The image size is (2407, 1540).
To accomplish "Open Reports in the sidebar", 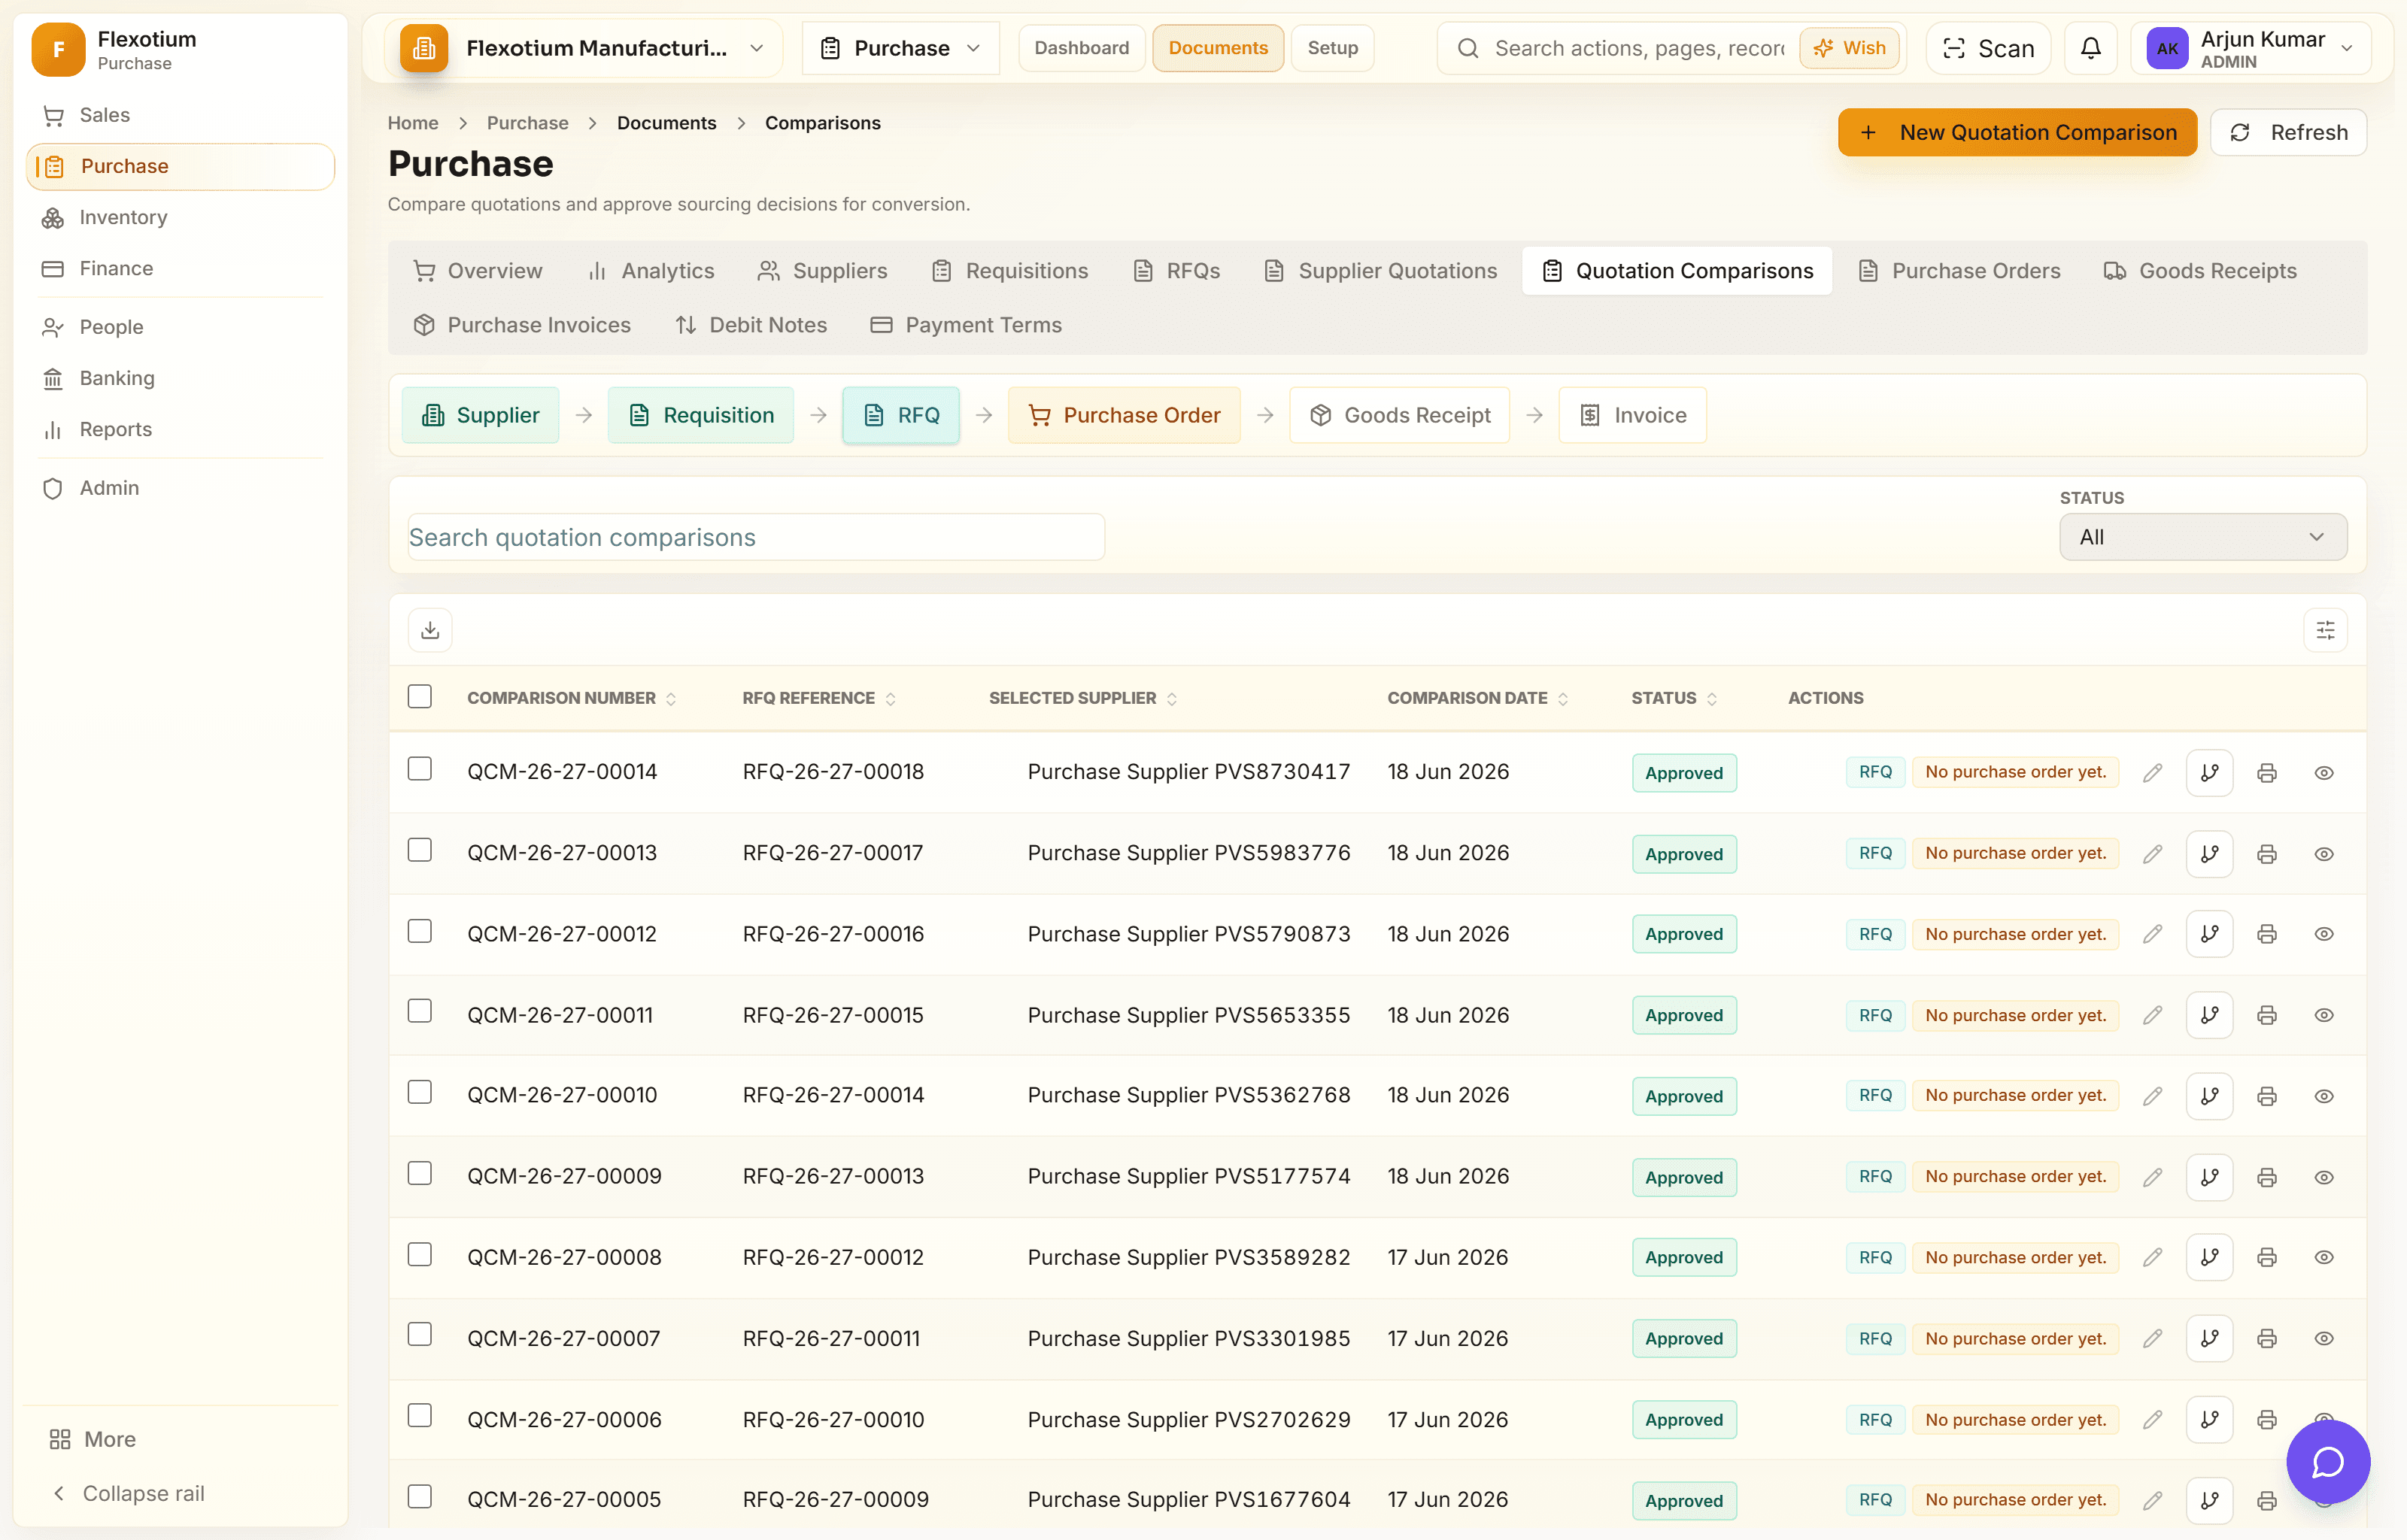I will (x=180, y=429).
